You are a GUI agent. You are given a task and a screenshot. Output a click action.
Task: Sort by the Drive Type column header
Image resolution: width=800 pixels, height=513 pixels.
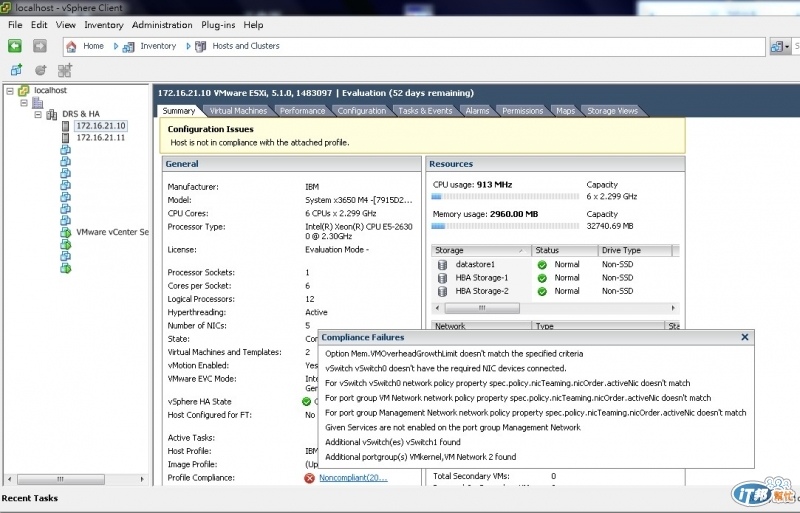tap(635, 250)
